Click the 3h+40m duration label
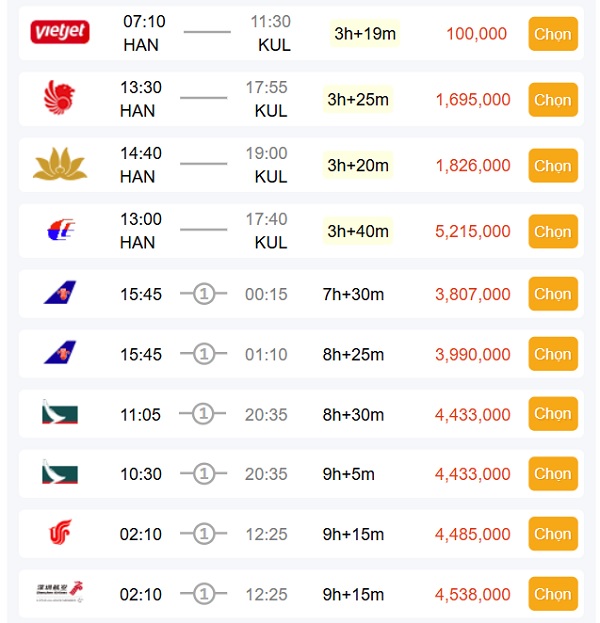This screenshot has width=600, height=623. point(359,232)
